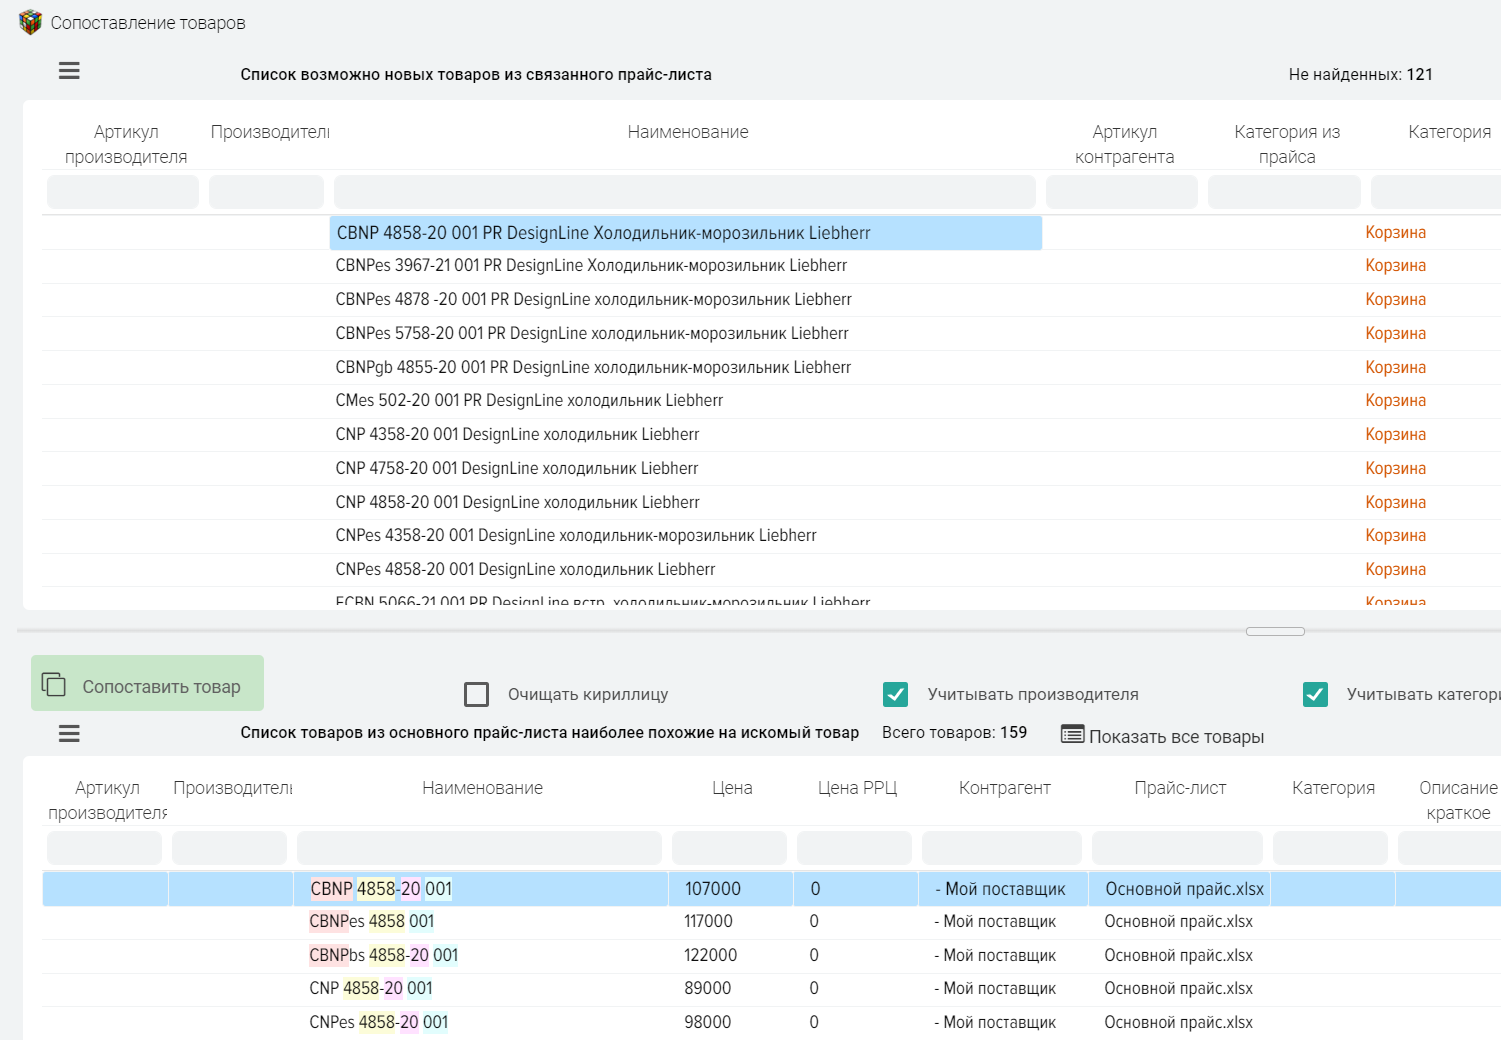This screenshot has width=1501, height=1040.
Task: Click the copy icon on Сопоставить товар button
Action: point(54,685)
